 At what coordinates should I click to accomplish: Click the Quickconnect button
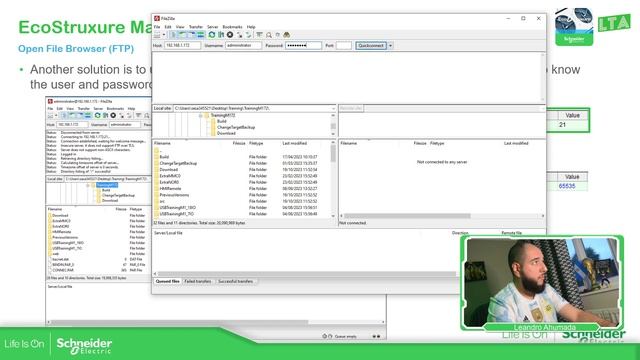[x=371, y=46]
